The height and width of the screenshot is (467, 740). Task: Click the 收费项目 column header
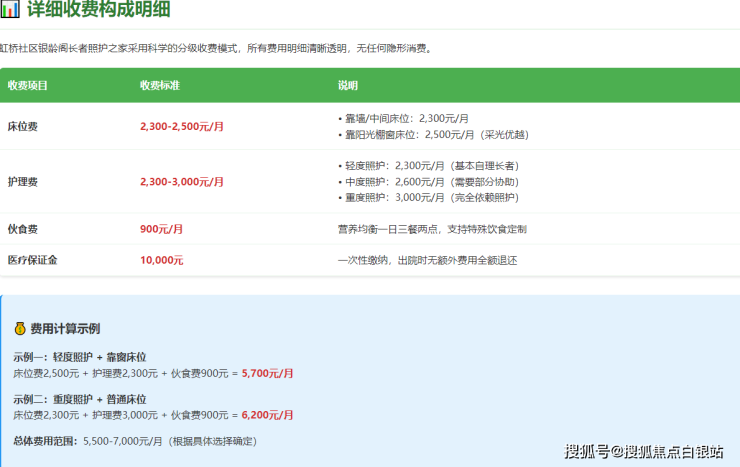[27, 85]
